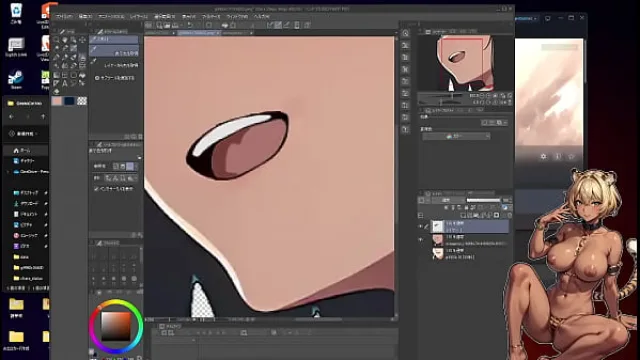Toggle the checkbox at the bottom of tool property panel
640x360 pixels.
click(96, 189)
